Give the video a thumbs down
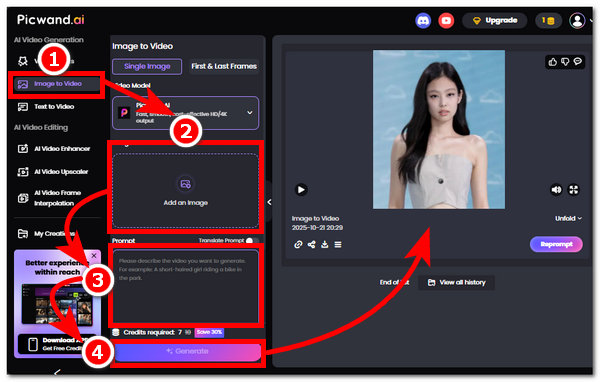 click(x=565, y=62)
